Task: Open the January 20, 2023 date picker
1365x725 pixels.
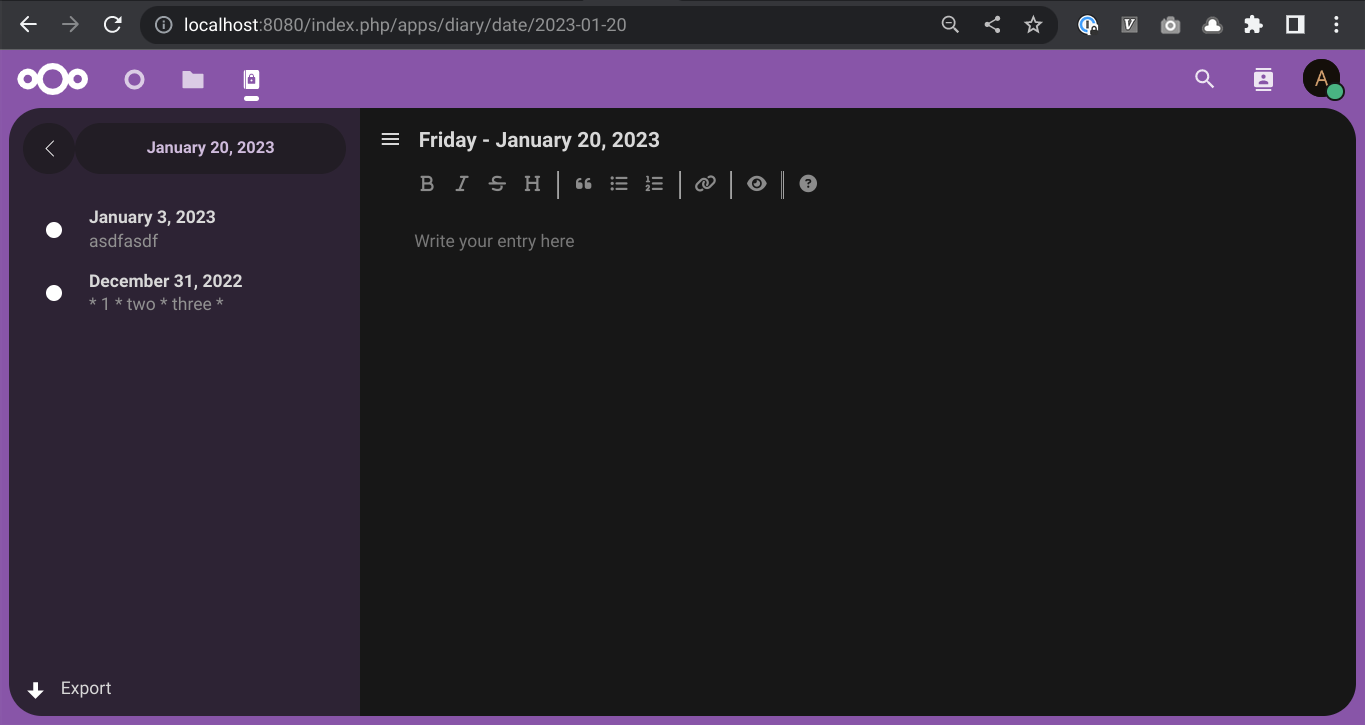Action: pyautogui.click(x=210, y=147)
